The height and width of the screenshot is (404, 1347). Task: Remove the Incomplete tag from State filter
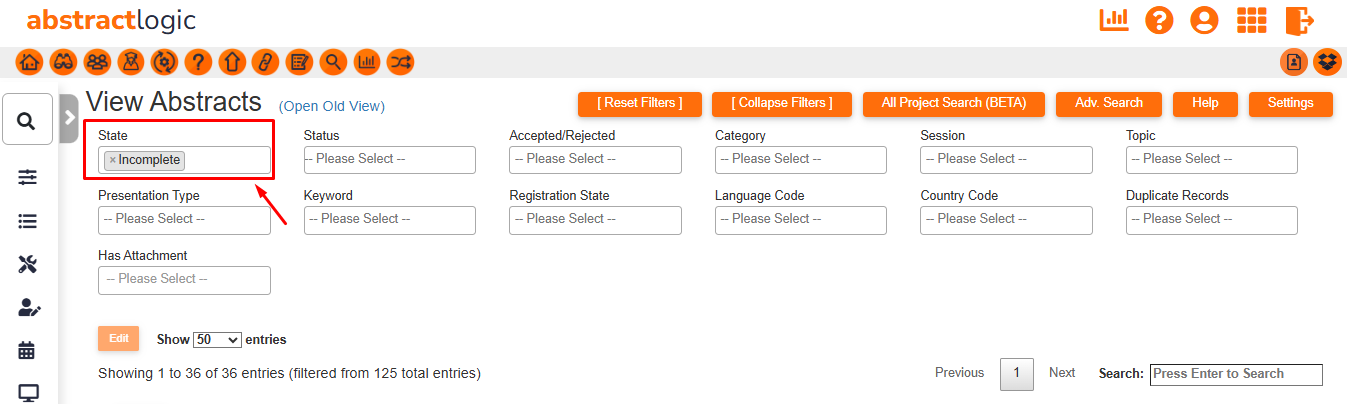[112, 160]
